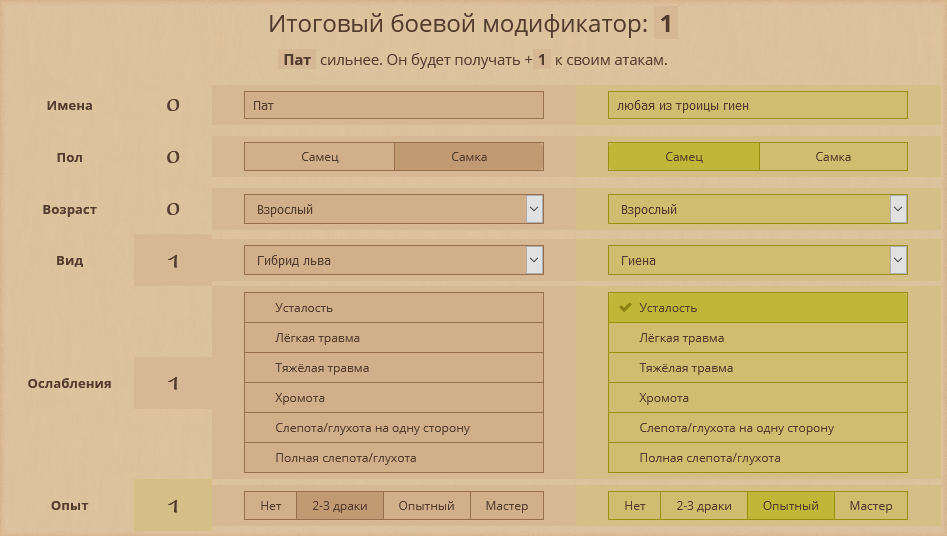
Task: Toggle Лёгкая травма for the left fighter
Action: point(394,338)
